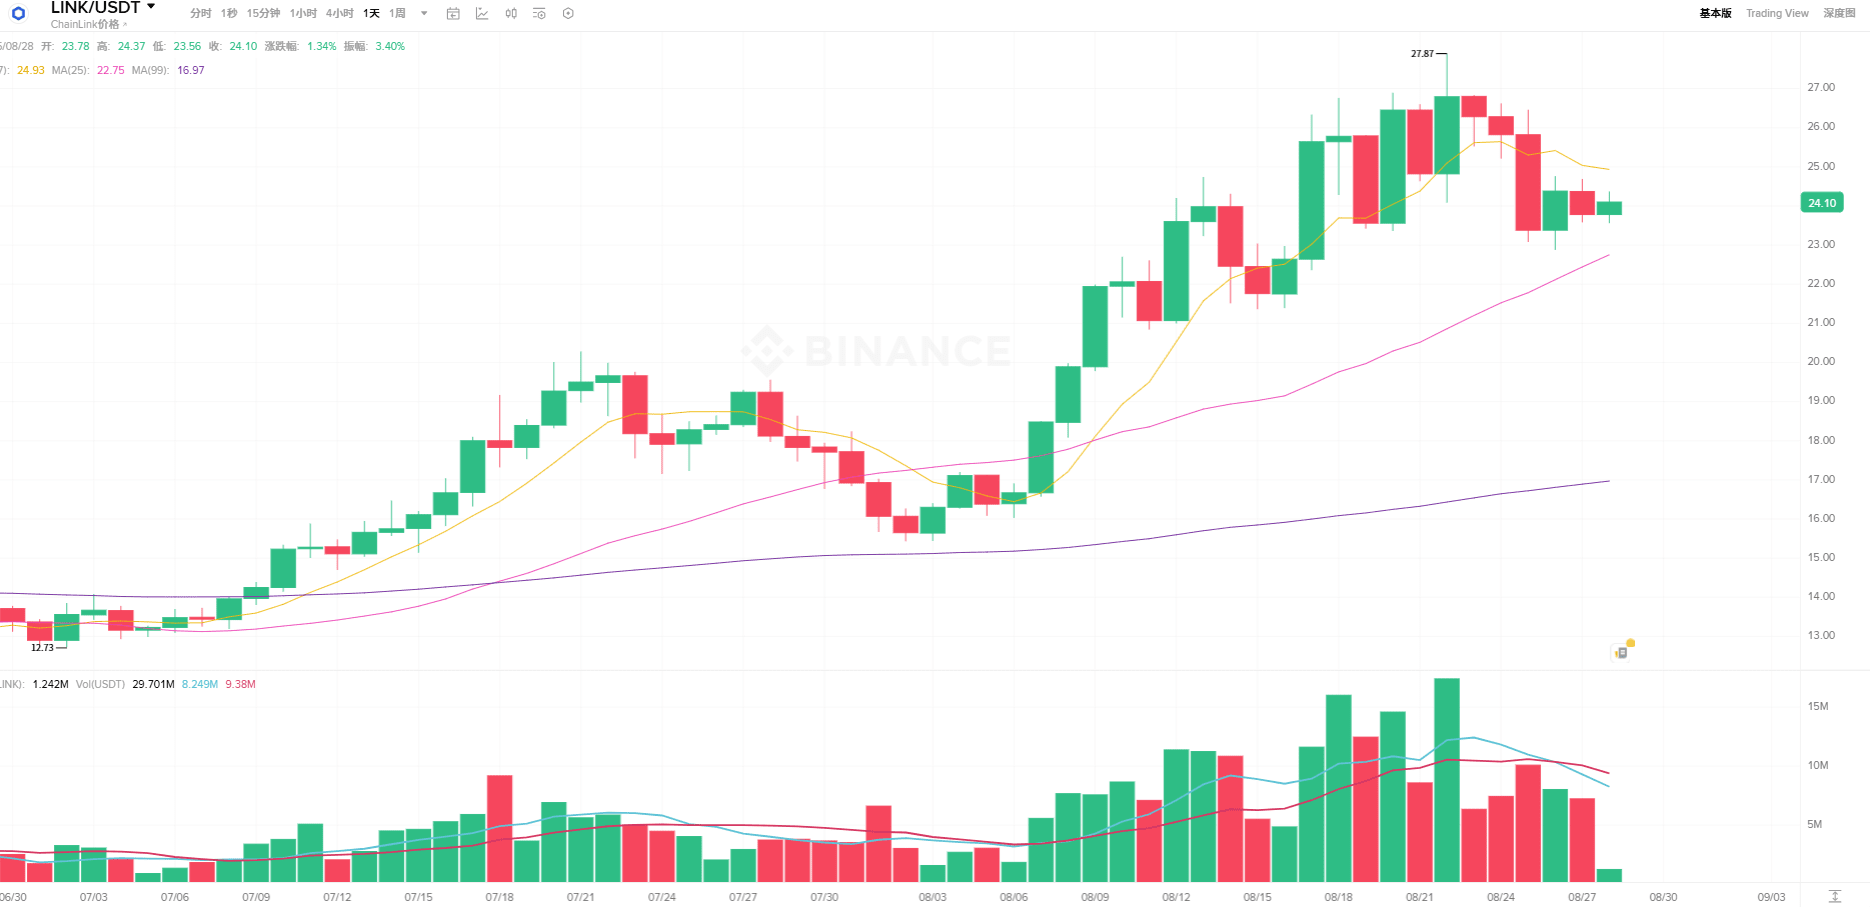Expand more time interval options arrow
1870x907 pixels.
click(x=424, y=14)
